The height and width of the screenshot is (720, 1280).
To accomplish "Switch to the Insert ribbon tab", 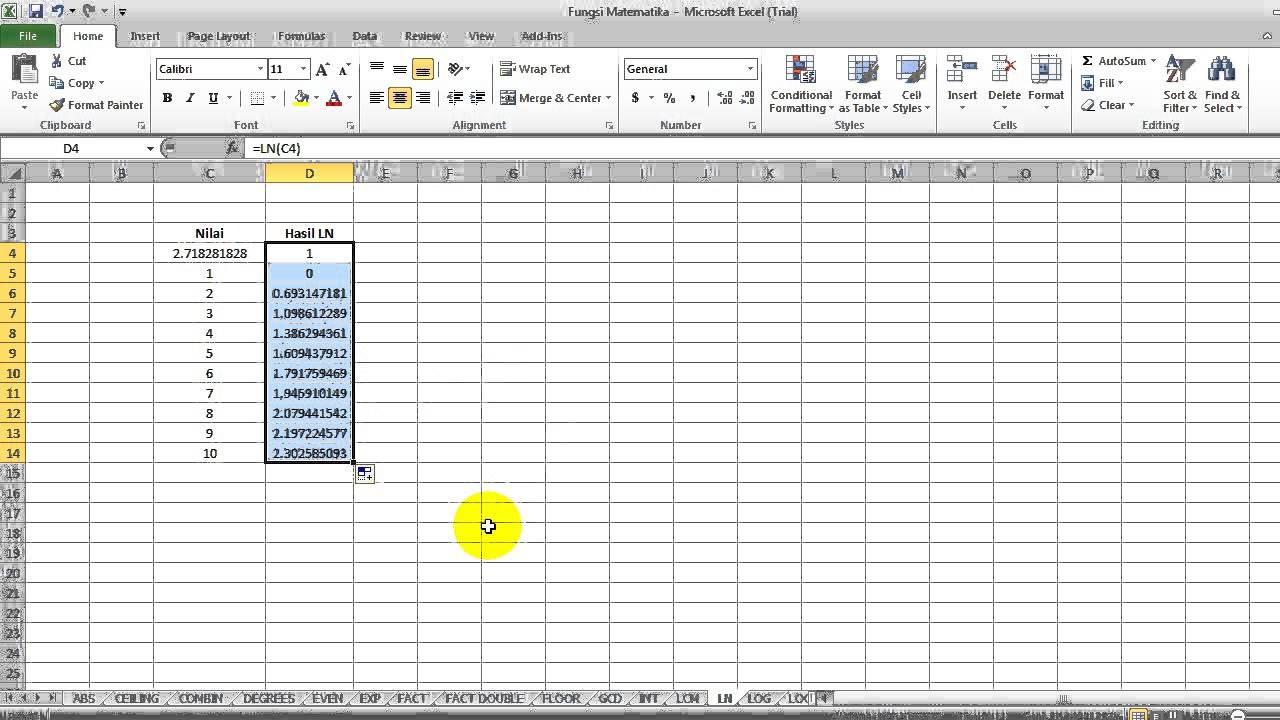I will [x=145, y=36].
